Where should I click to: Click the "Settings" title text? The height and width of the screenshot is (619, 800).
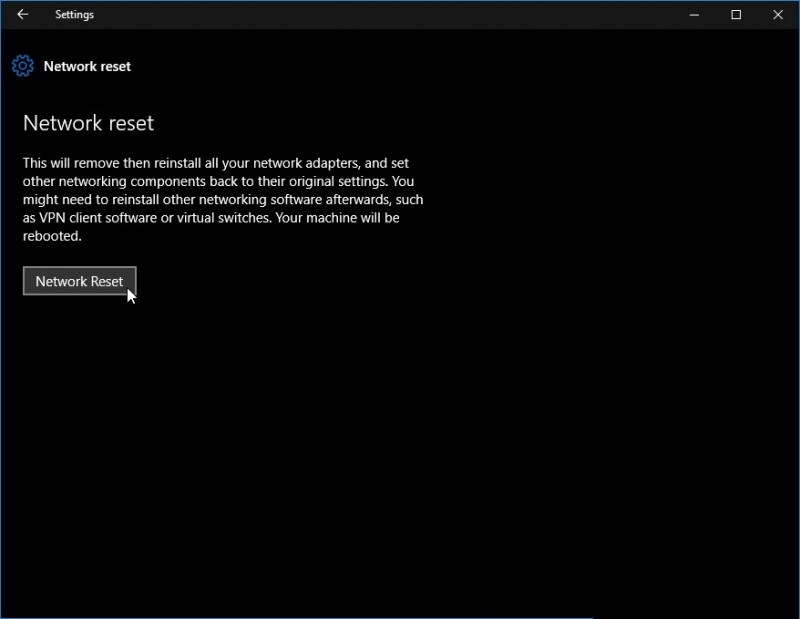(75, 15)
